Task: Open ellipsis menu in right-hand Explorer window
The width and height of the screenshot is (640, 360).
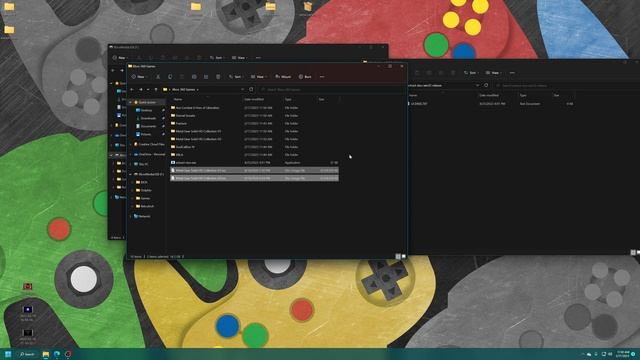Action: [x=512, y=73]
